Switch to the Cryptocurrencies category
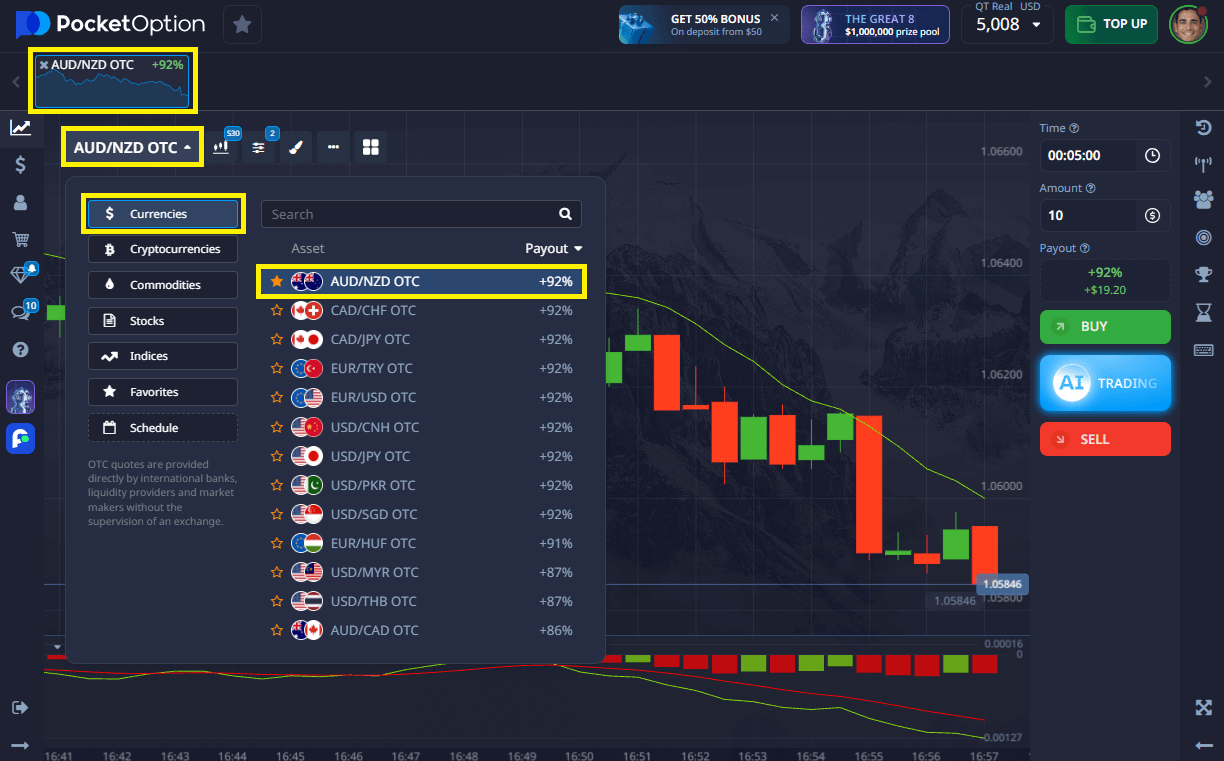 163,249
